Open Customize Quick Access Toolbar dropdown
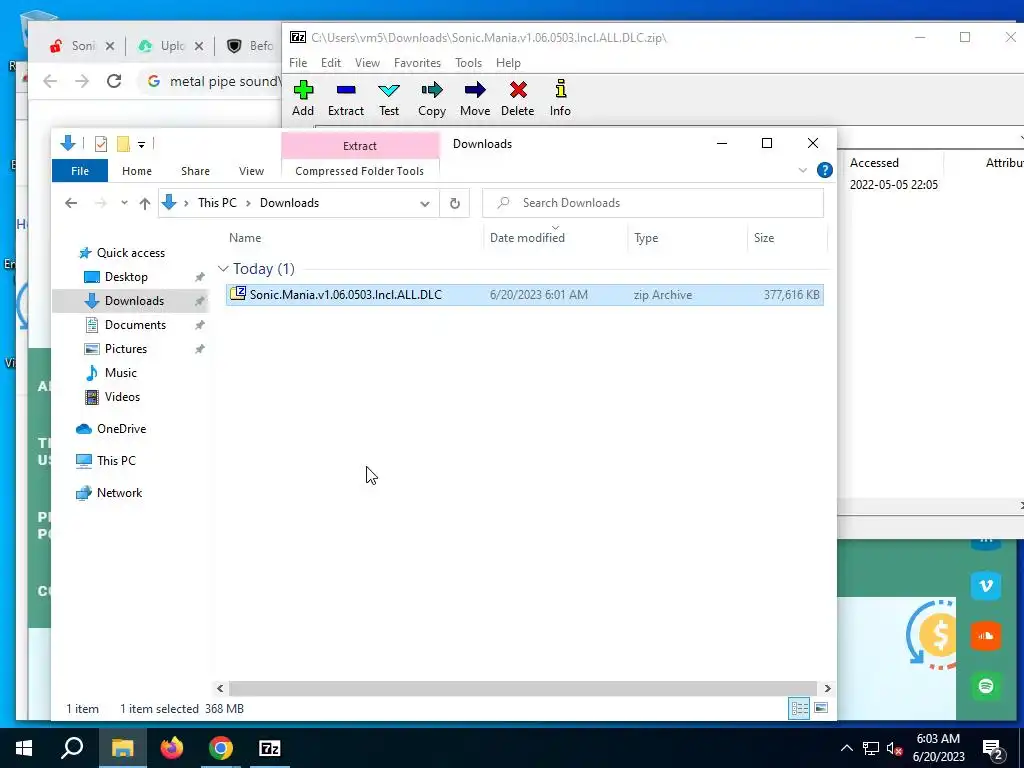Viewport: 1024px width, 768px height. (x=141, y=144)
